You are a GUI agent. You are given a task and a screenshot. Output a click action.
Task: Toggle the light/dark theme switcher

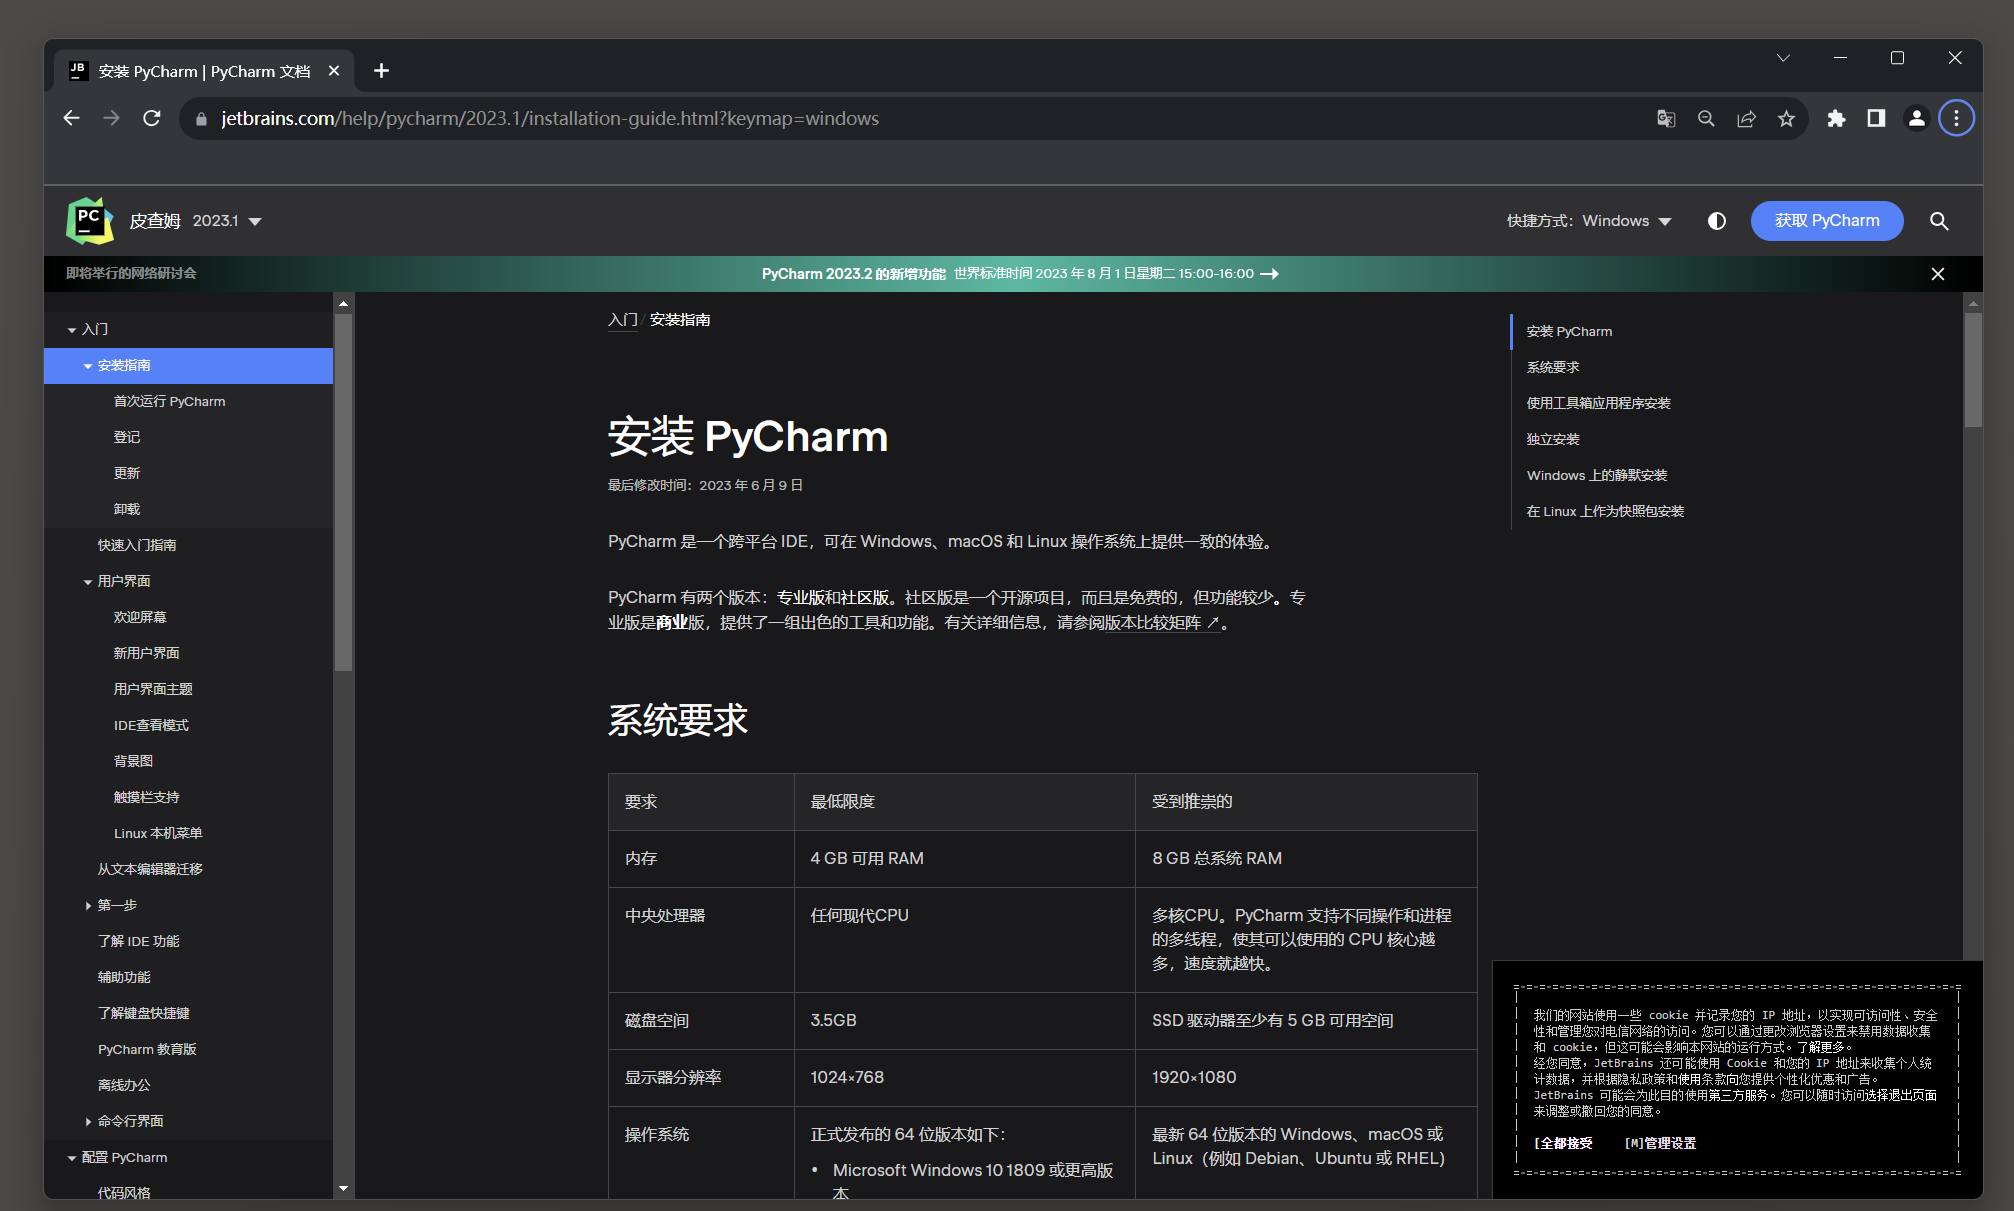point(1716,221)
